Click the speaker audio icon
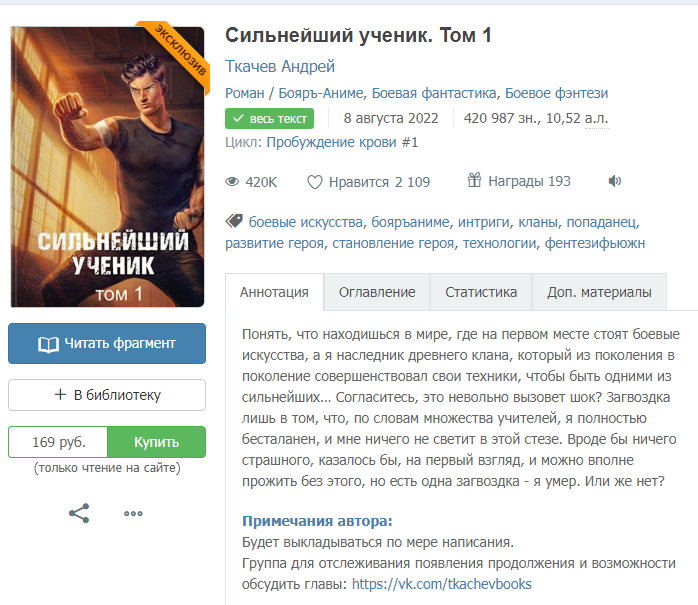 [x=615, y=181]
